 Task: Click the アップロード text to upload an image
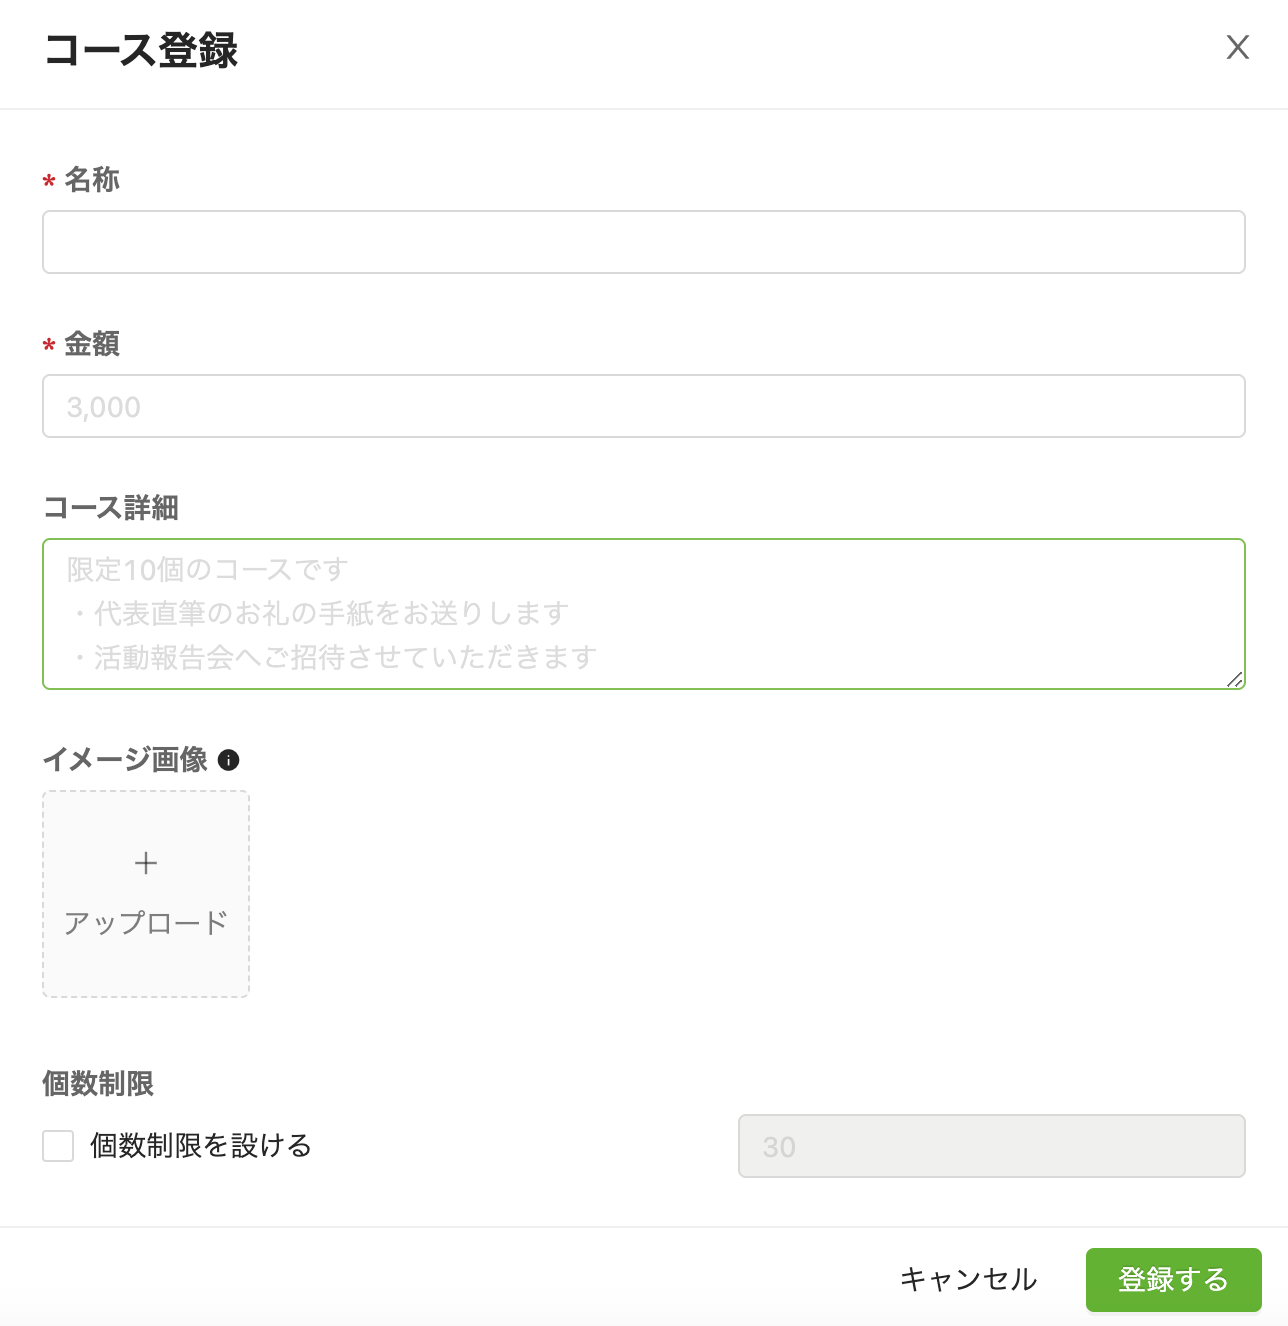pos(146,922)
